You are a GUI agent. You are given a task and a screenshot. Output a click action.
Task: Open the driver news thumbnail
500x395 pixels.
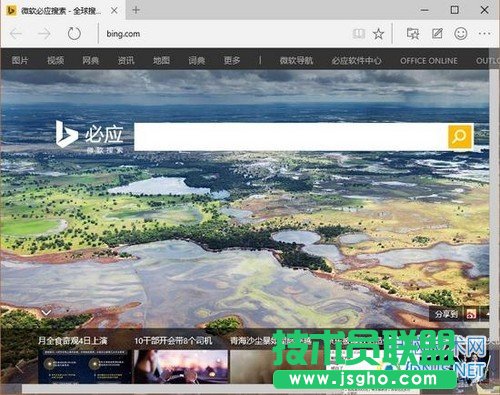[181, 367]
